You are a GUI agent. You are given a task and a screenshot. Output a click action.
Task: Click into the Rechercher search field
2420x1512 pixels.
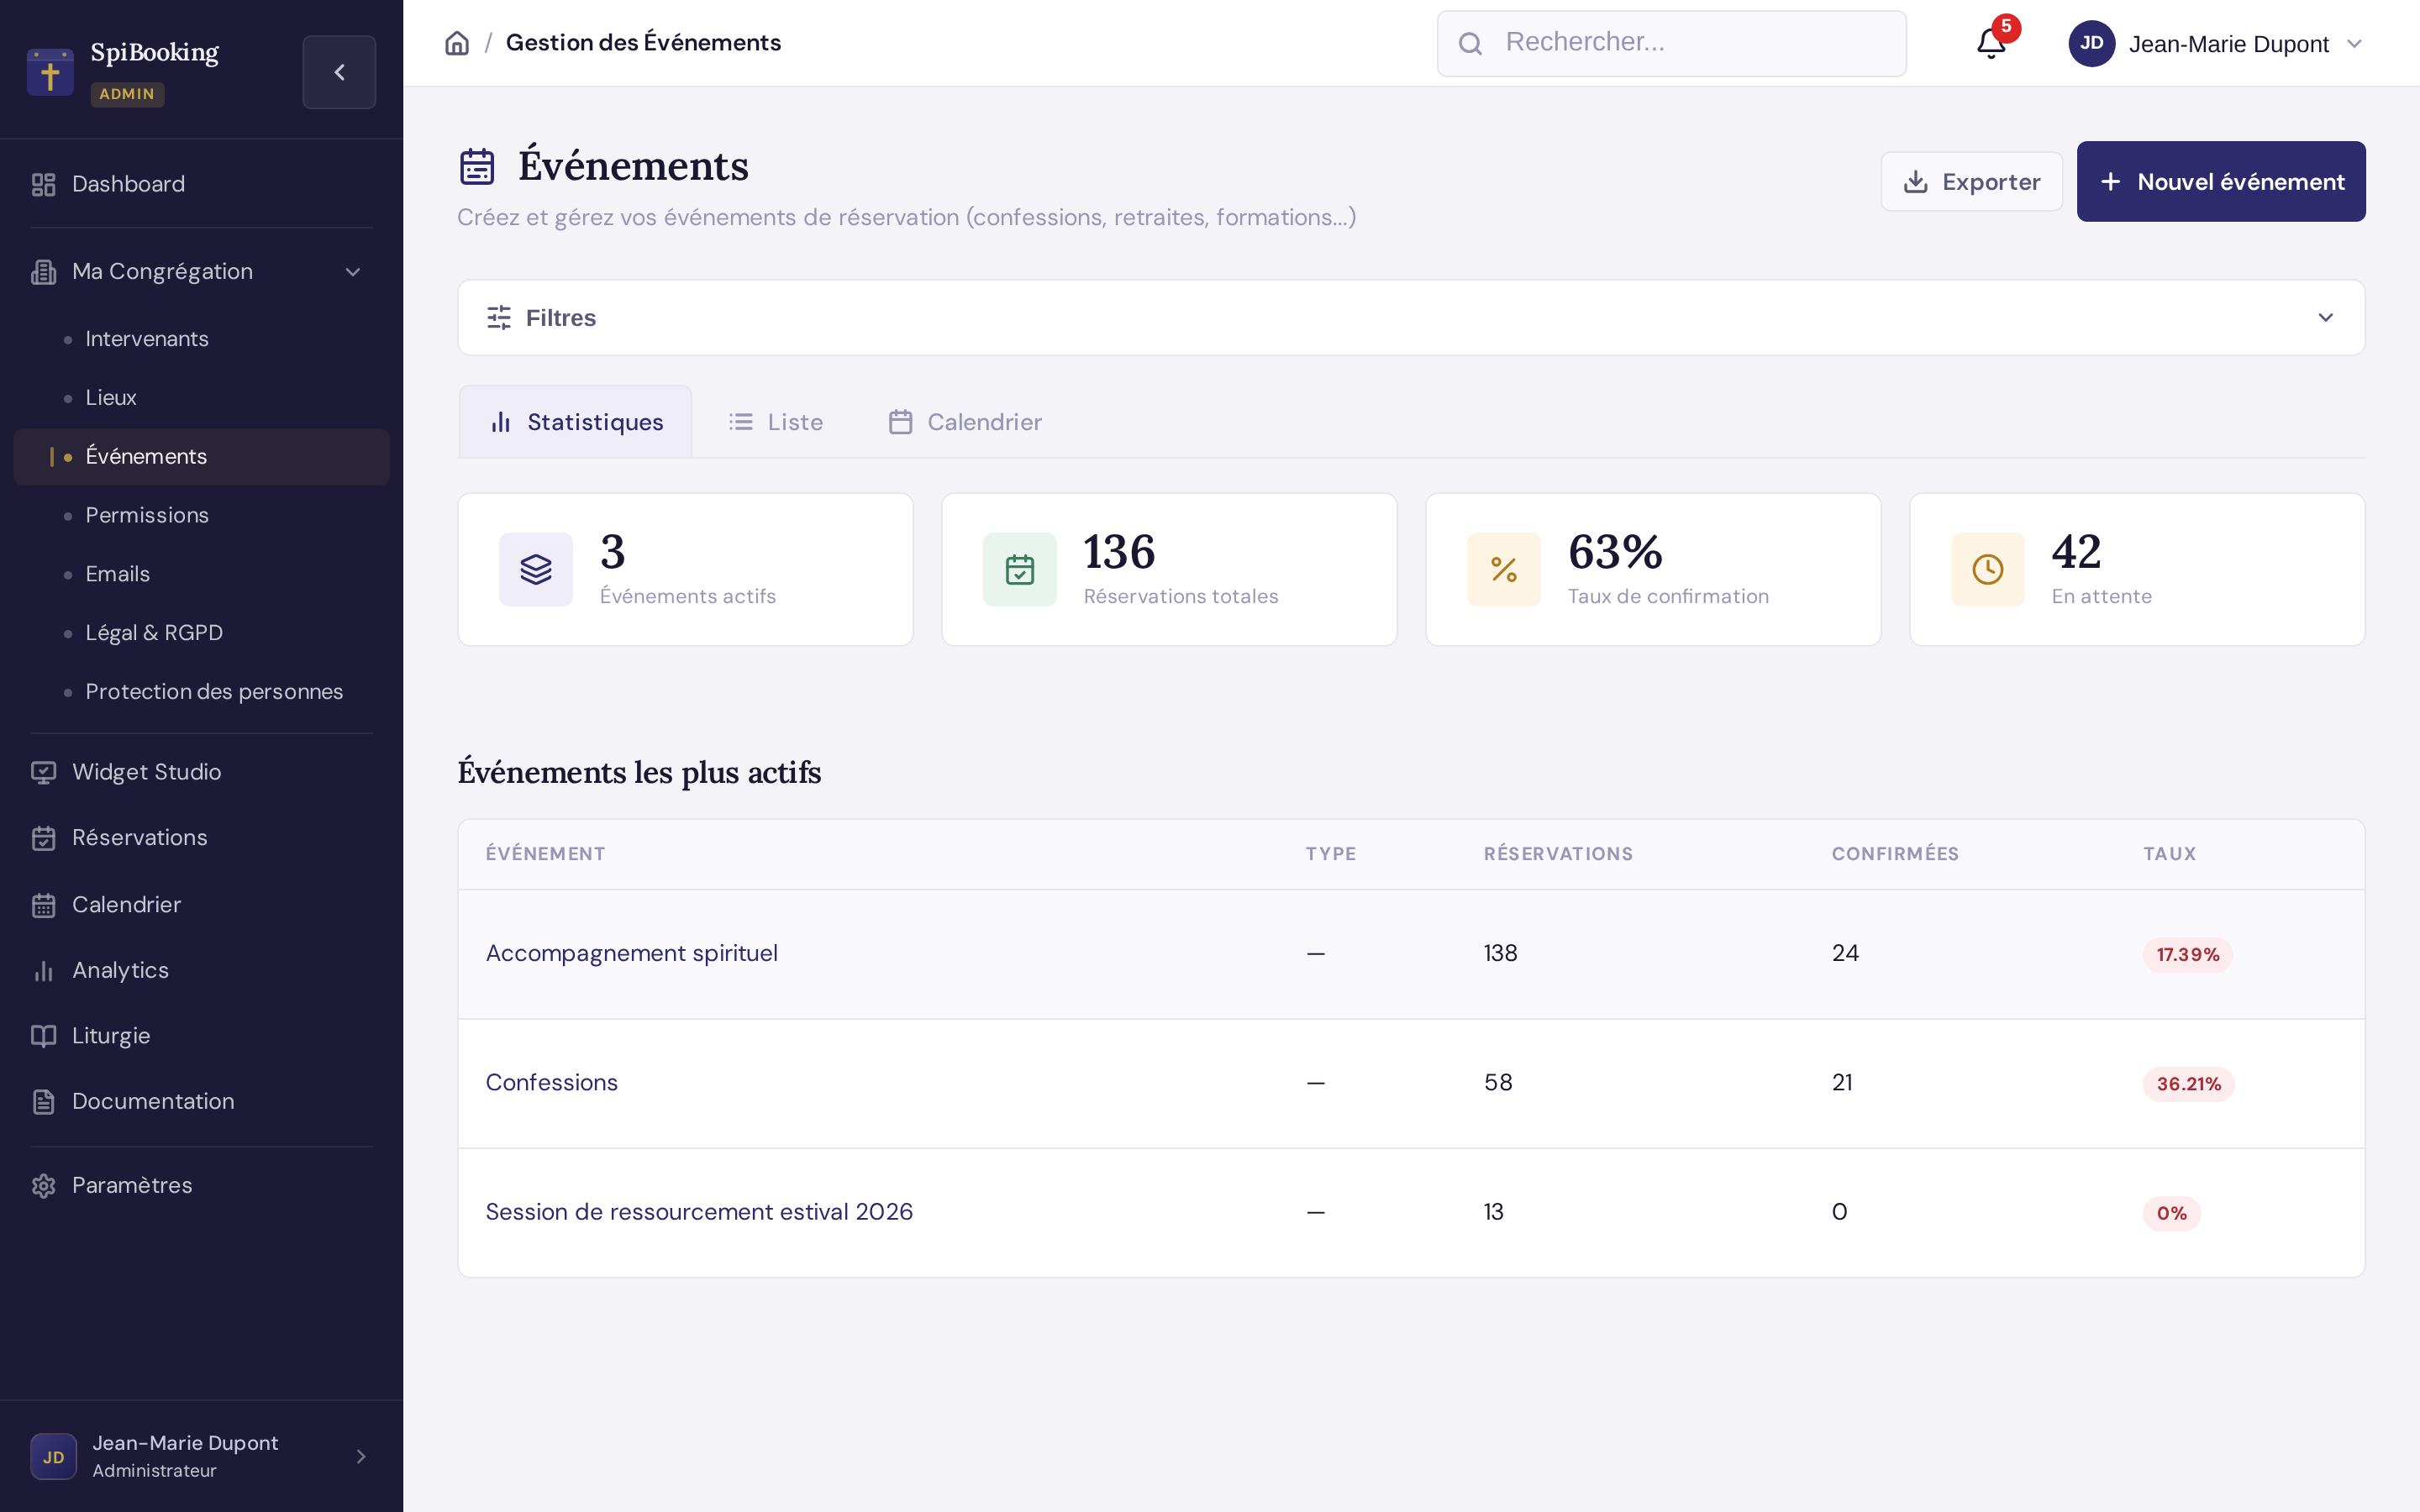coord(1672,43)
